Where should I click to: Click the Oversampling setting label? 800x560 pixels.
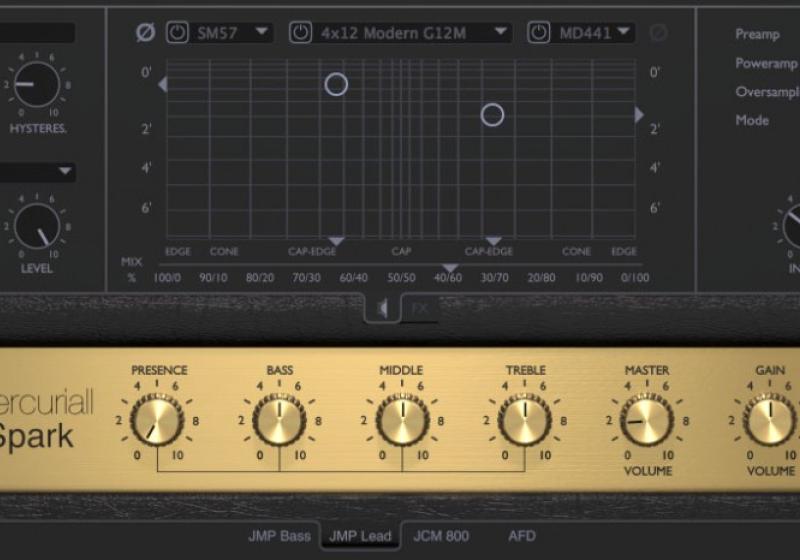(767, 92)
